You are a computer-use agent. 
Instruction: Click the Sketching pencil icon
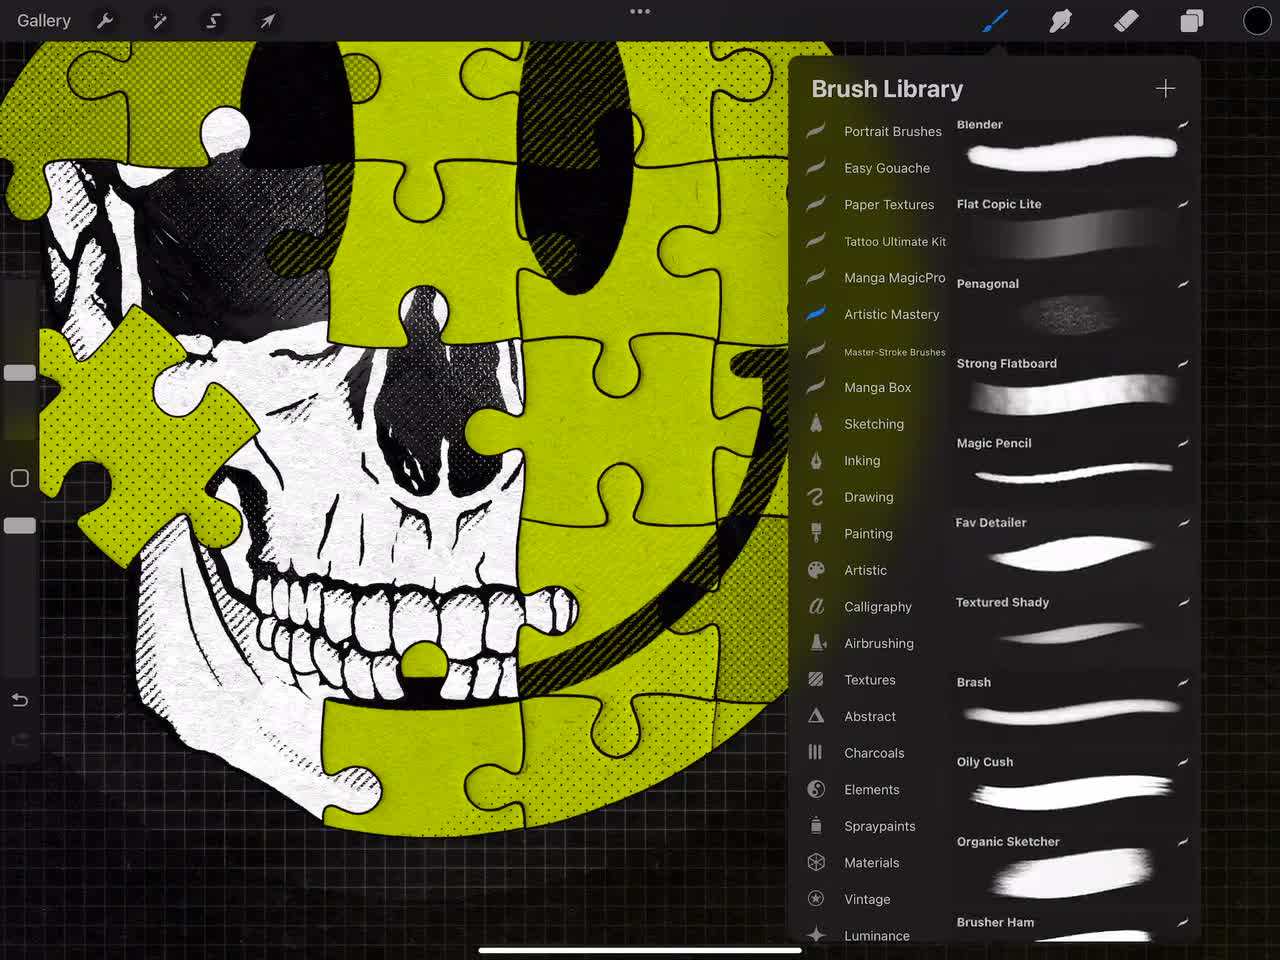[816, 423]
